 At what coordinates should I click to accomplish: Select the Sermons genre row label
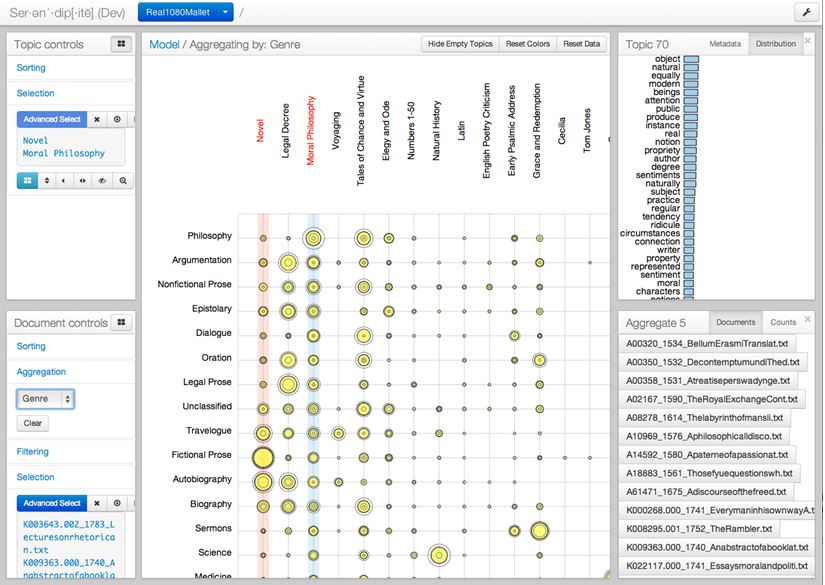point(213,528)
